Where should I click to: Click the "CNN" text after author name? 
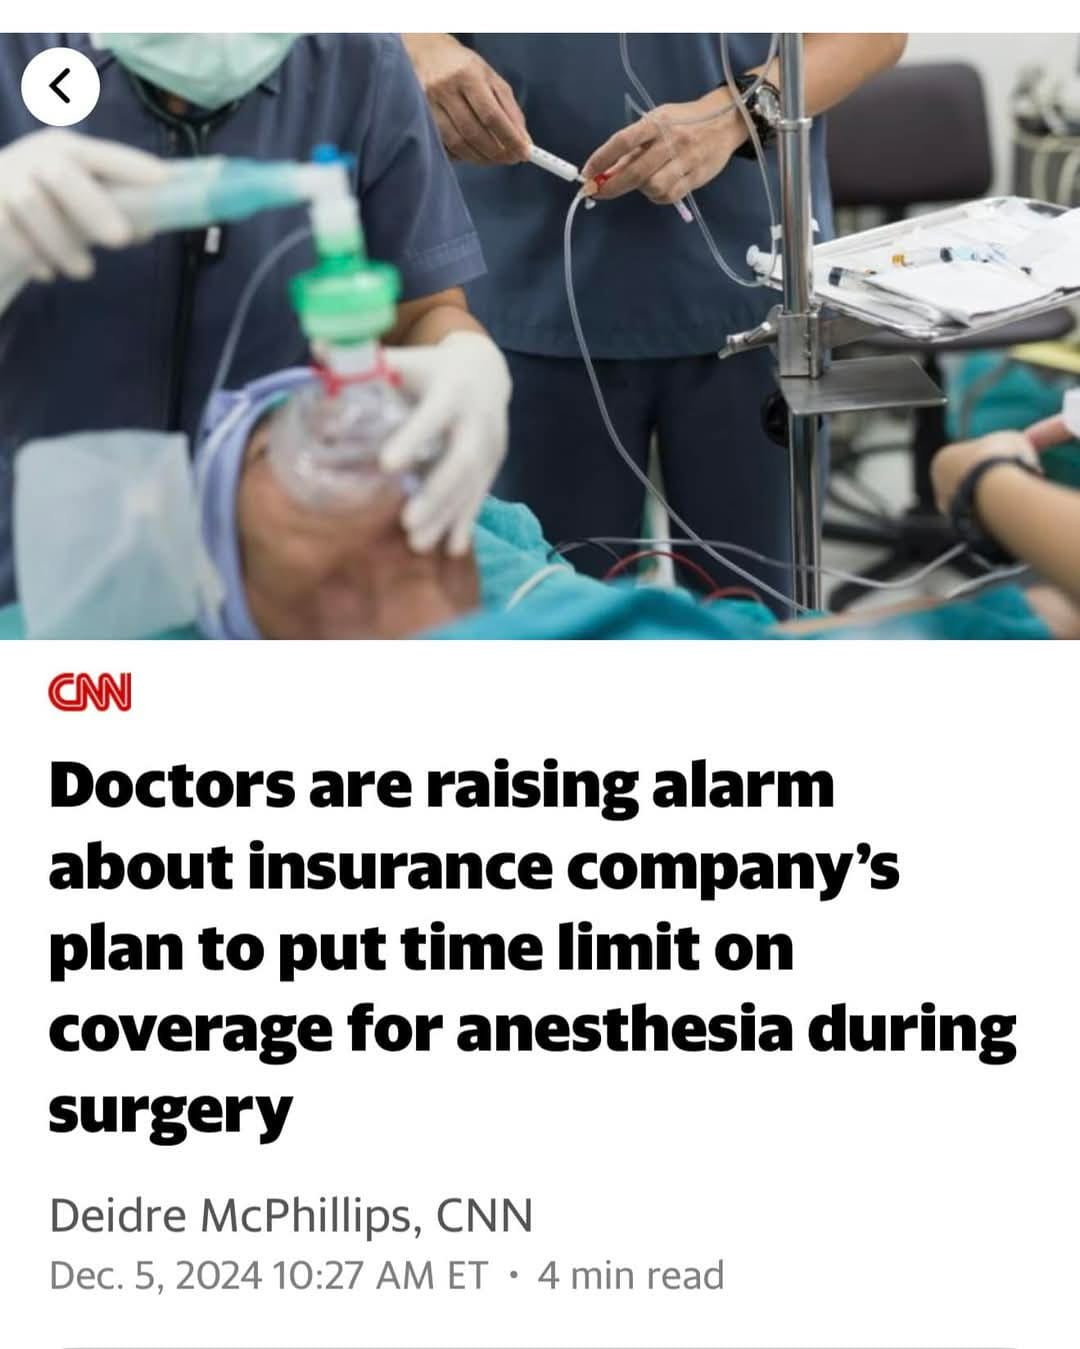485,1215
